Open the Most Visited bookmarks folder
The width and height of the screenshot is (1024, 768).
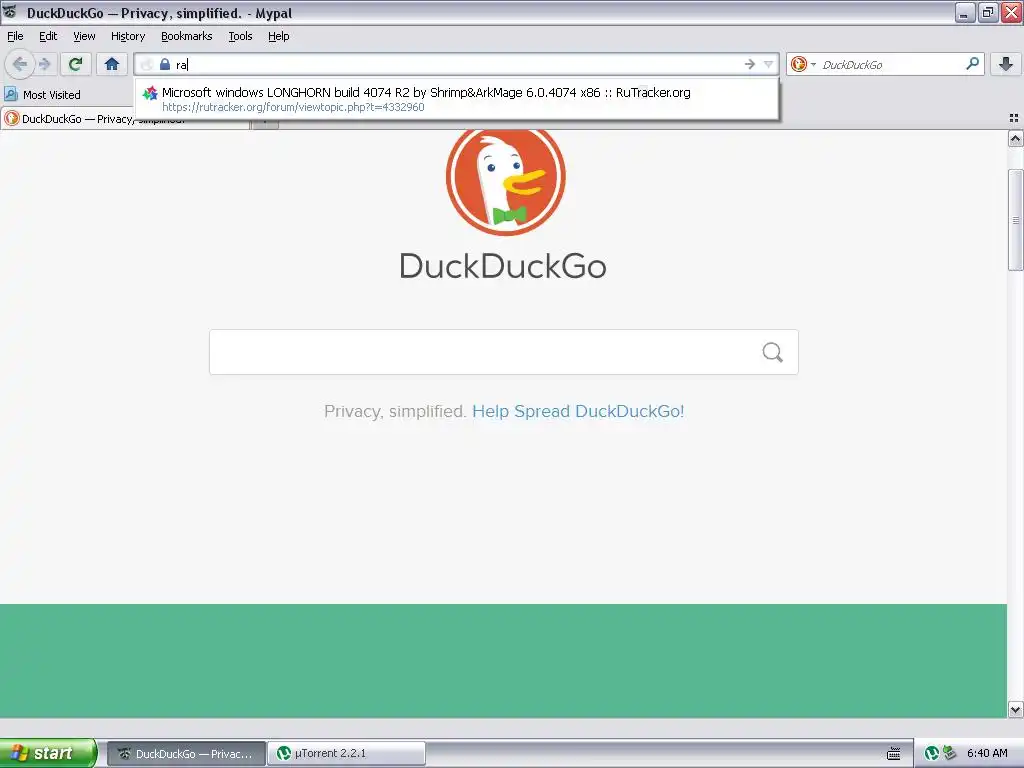42,95
